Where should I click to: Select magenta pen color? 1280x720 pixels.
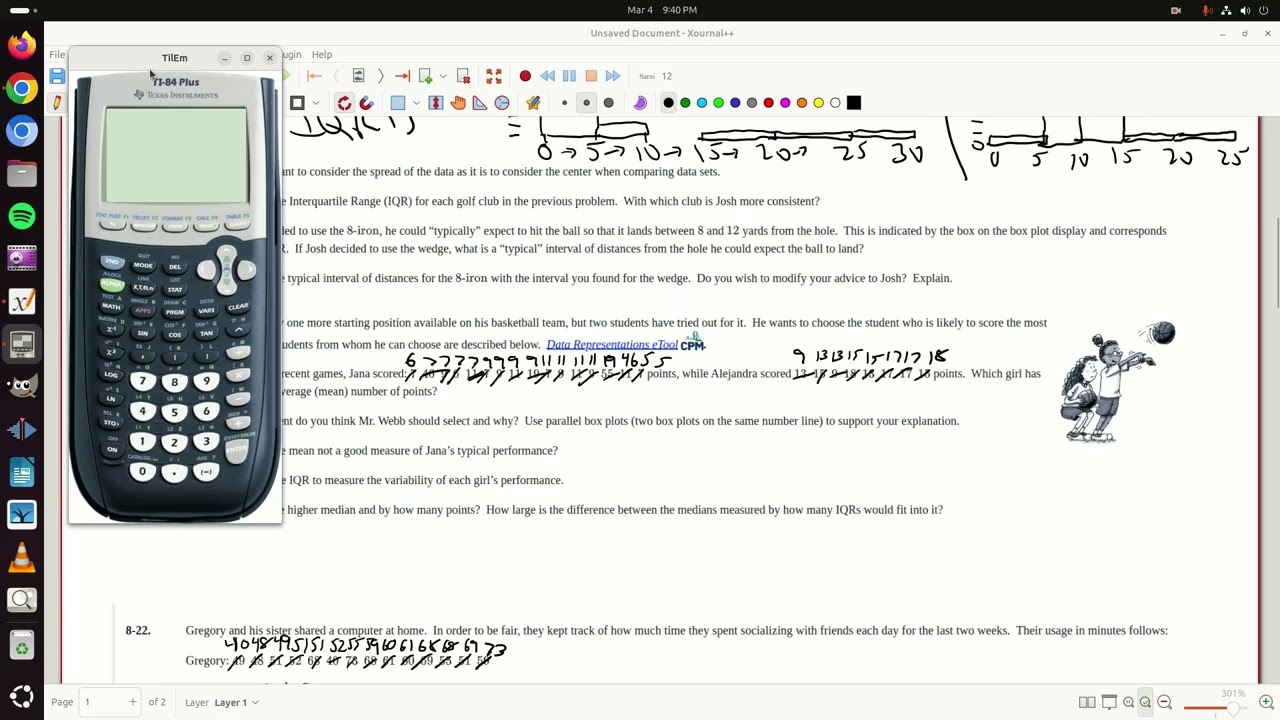[785, 103]
